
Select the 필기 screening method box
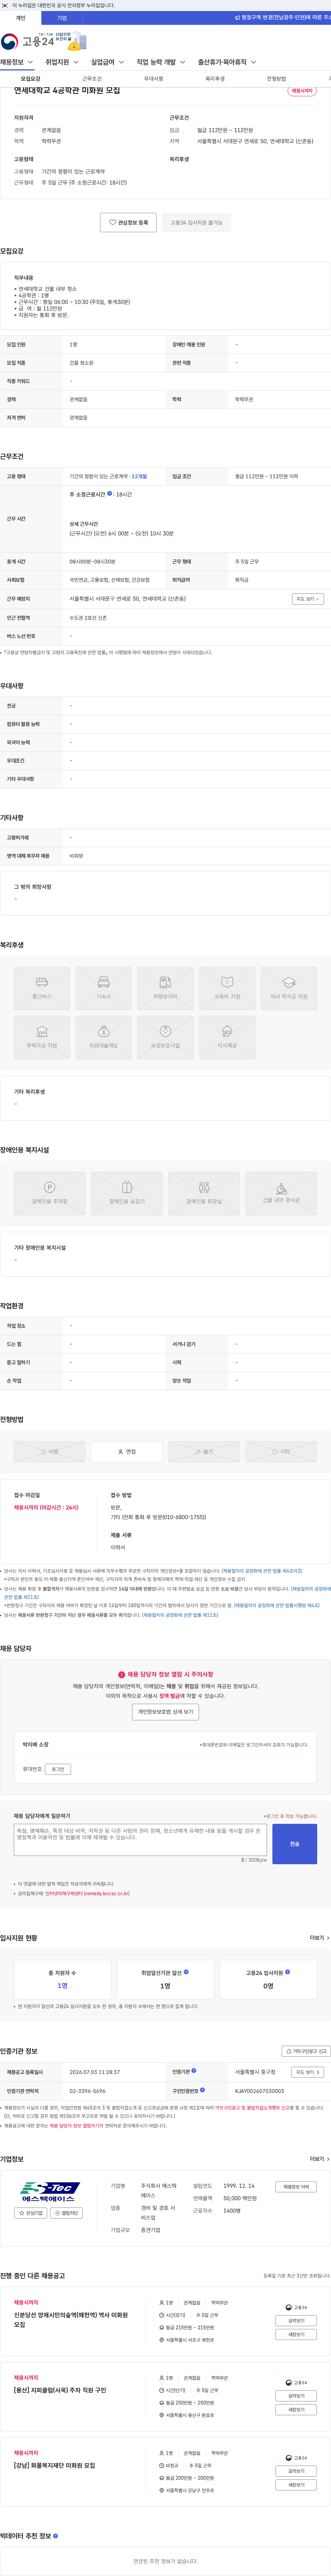pos(204,1452)
